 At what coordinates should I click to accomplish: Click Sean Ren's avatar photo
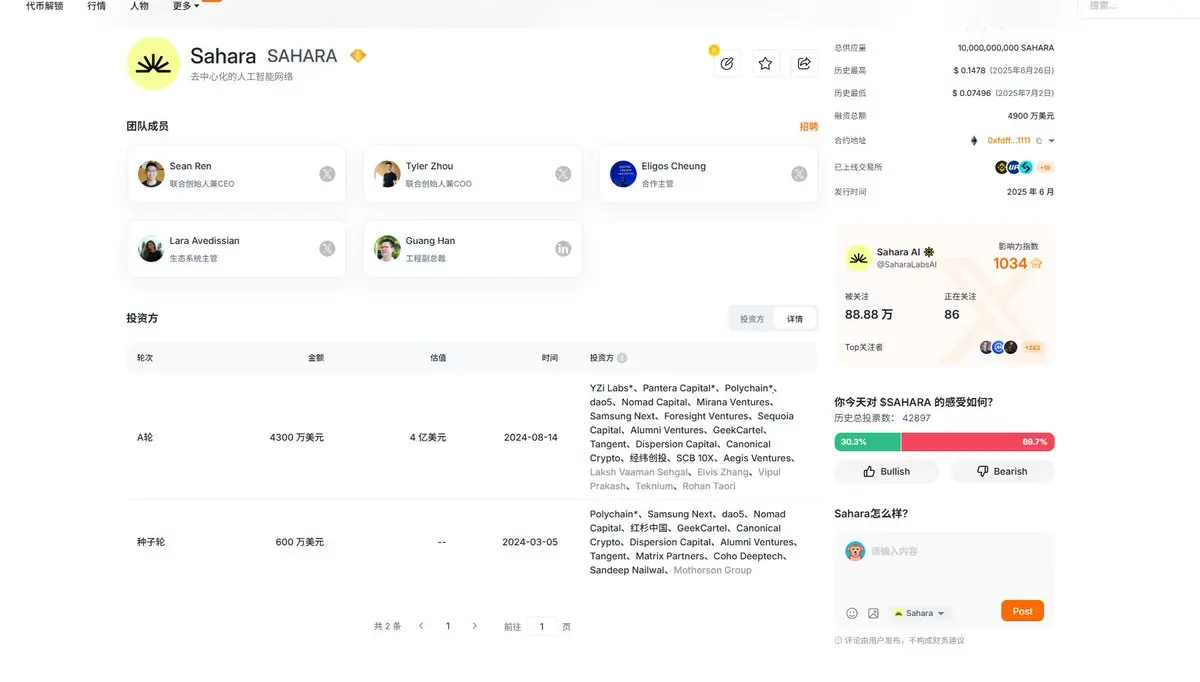[x=151, y=174]
